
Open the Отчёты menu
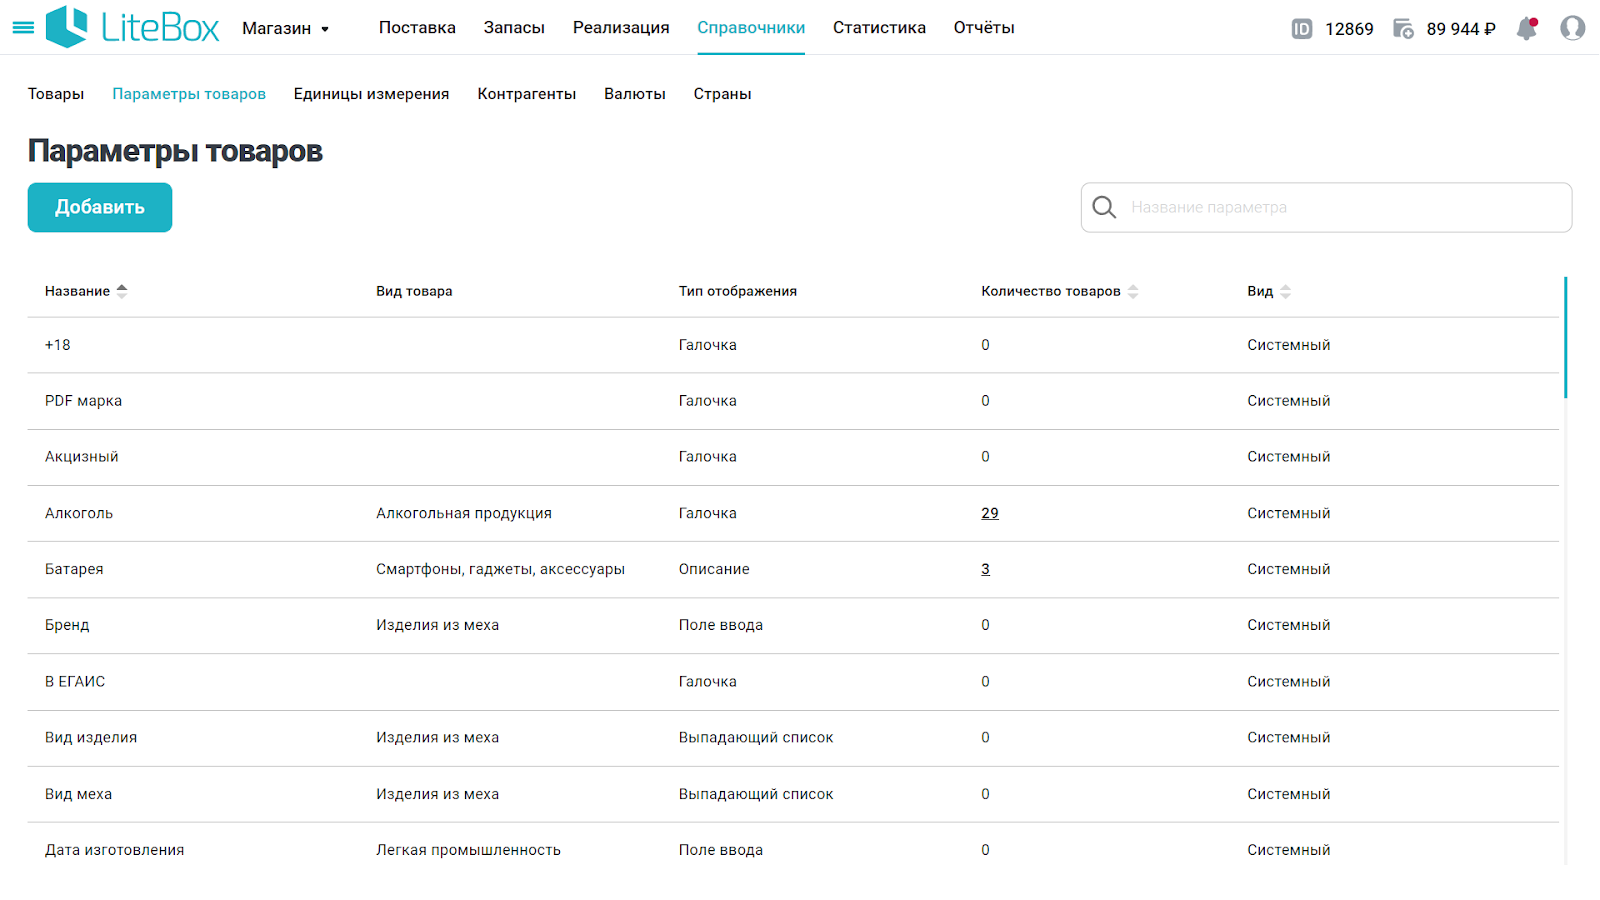pyautogui.click(x=984, y=28)
